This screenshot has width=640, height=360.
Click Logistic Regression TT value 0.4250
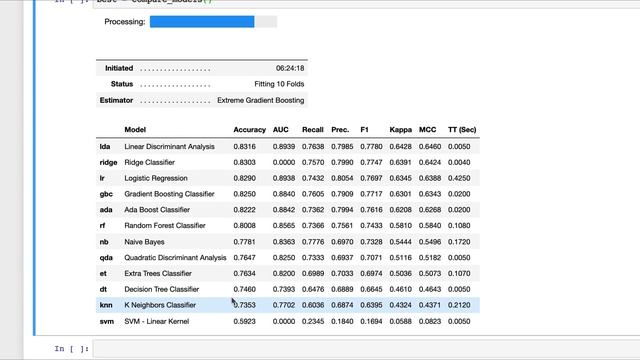(459, 178)
